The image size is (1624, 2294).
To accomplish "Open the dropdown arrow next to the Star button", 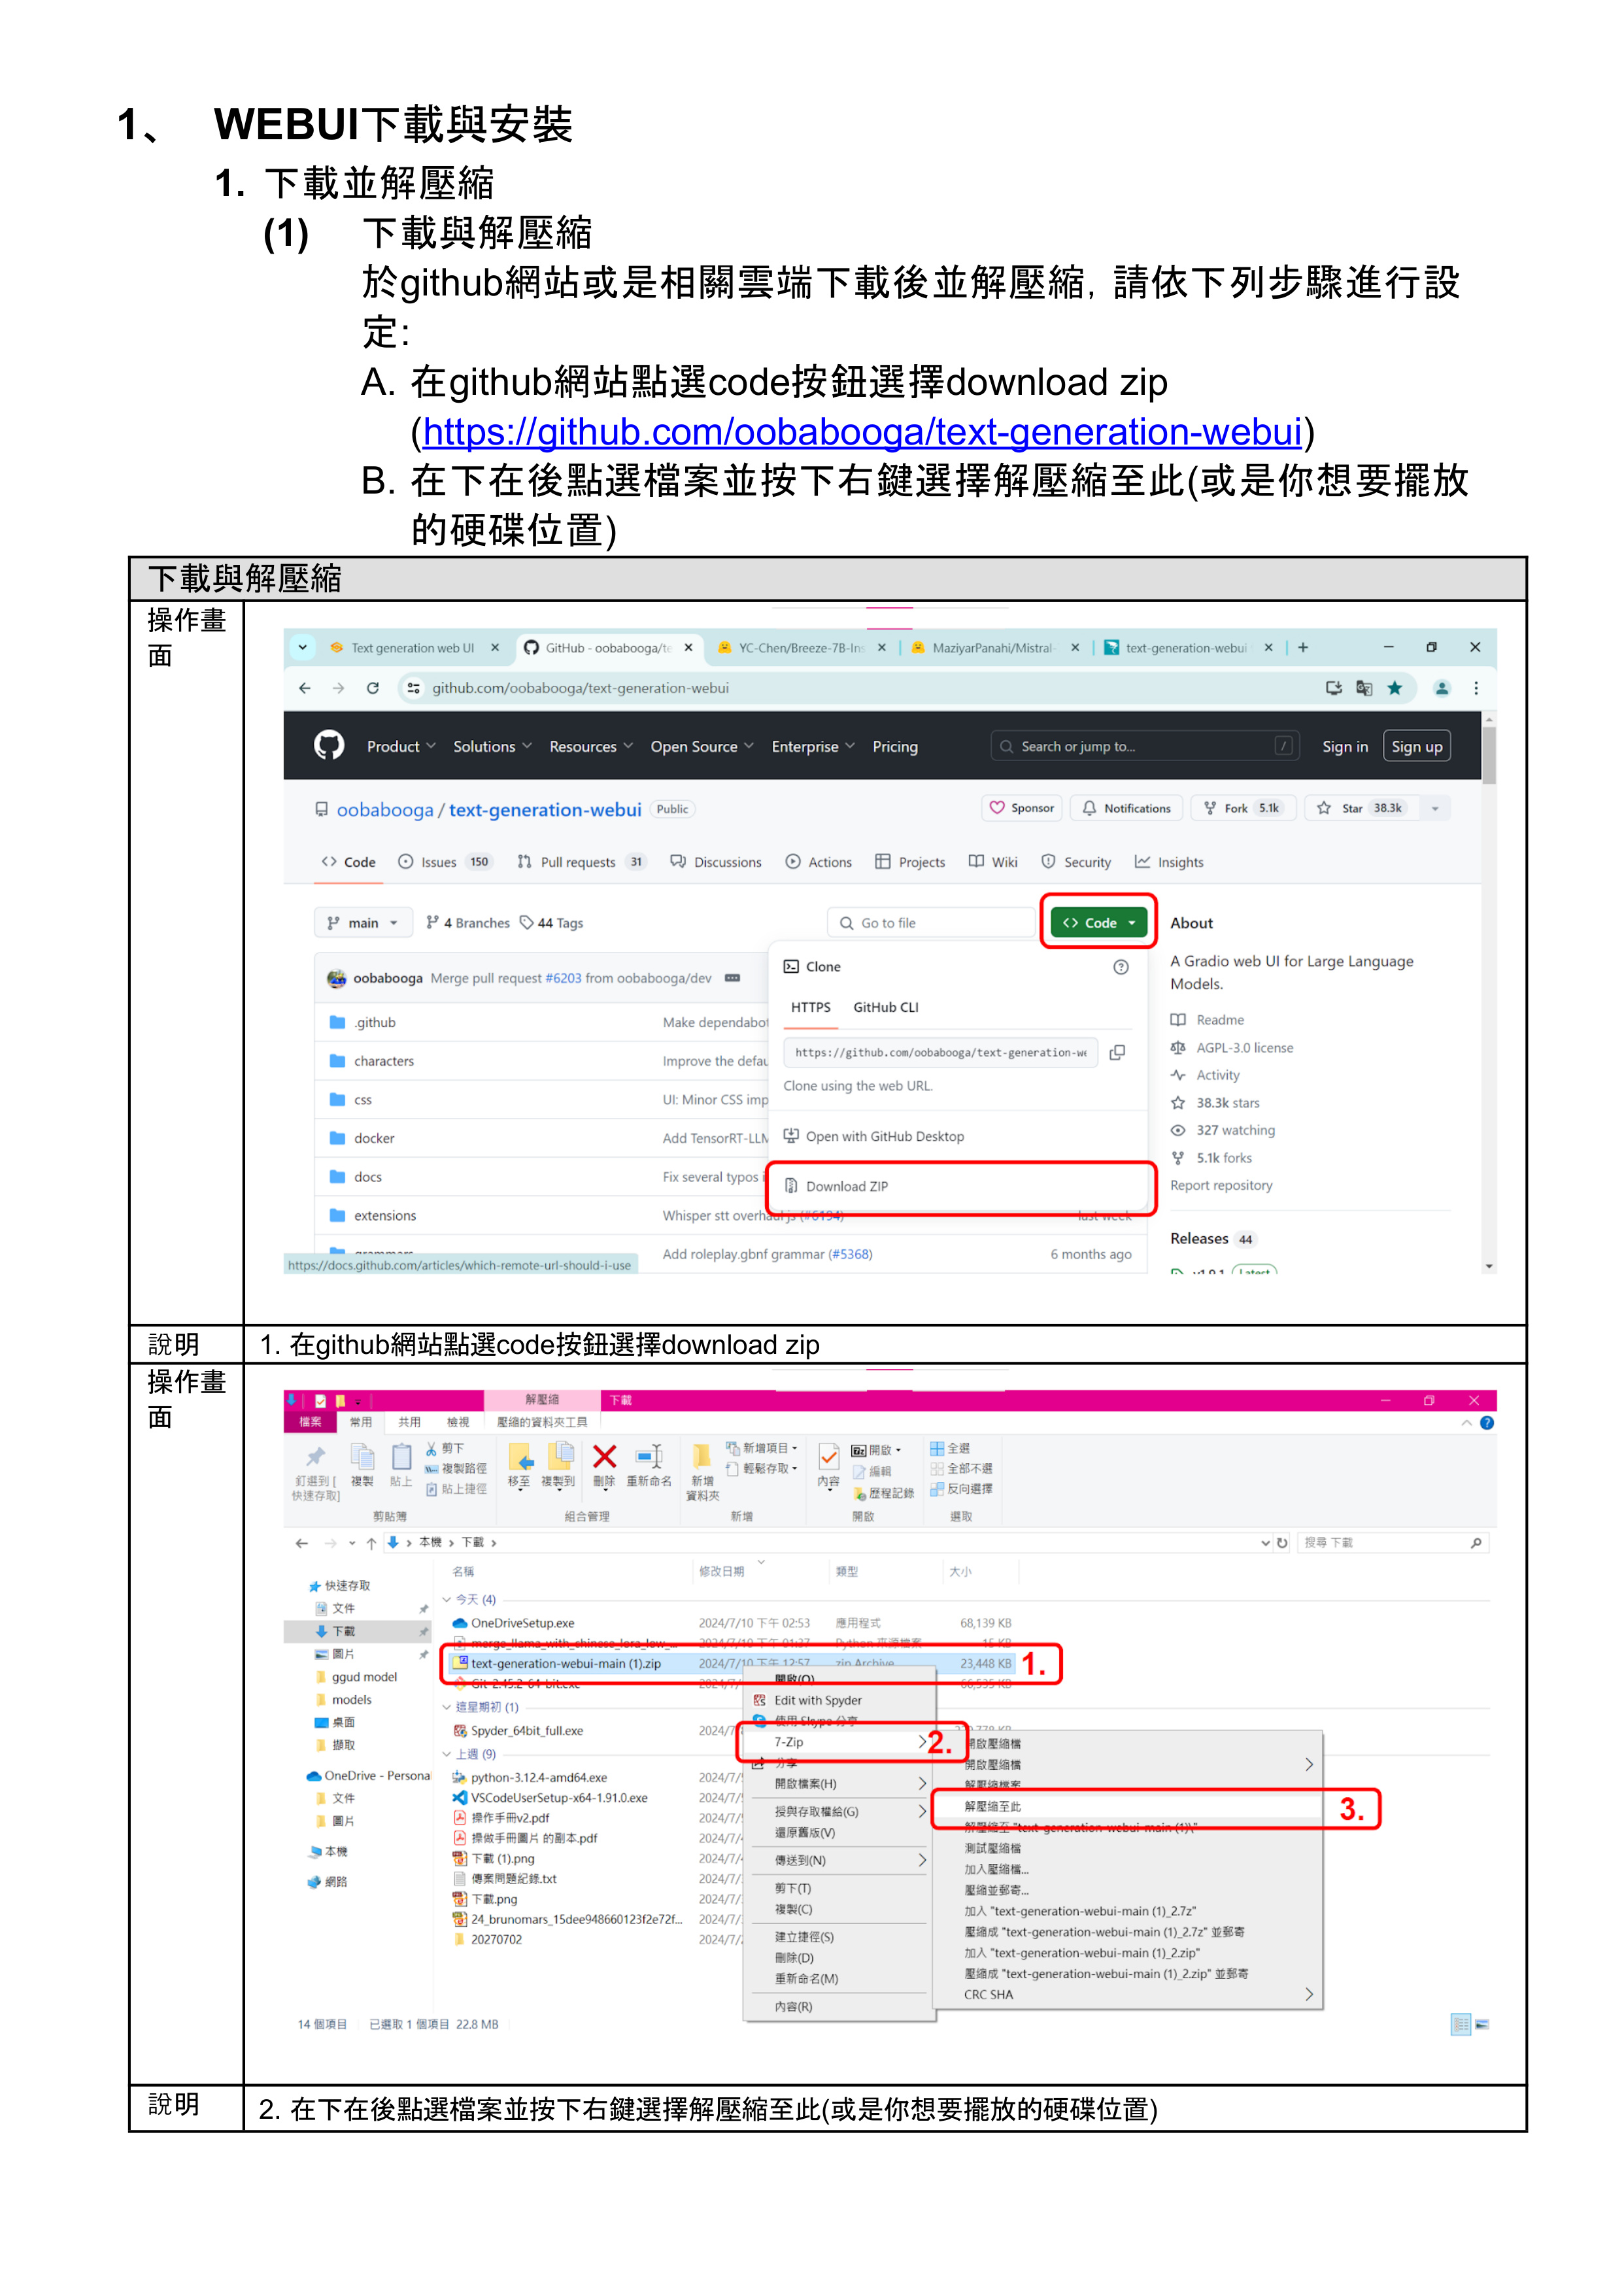I will click(1435, 808).
